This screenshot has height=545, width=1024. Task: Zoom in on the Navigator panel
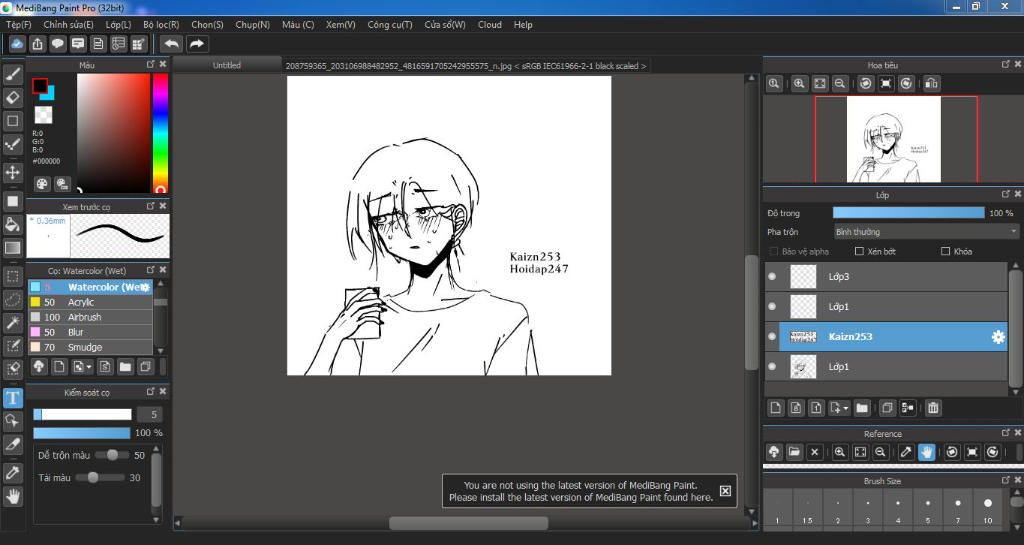(799, 84)
